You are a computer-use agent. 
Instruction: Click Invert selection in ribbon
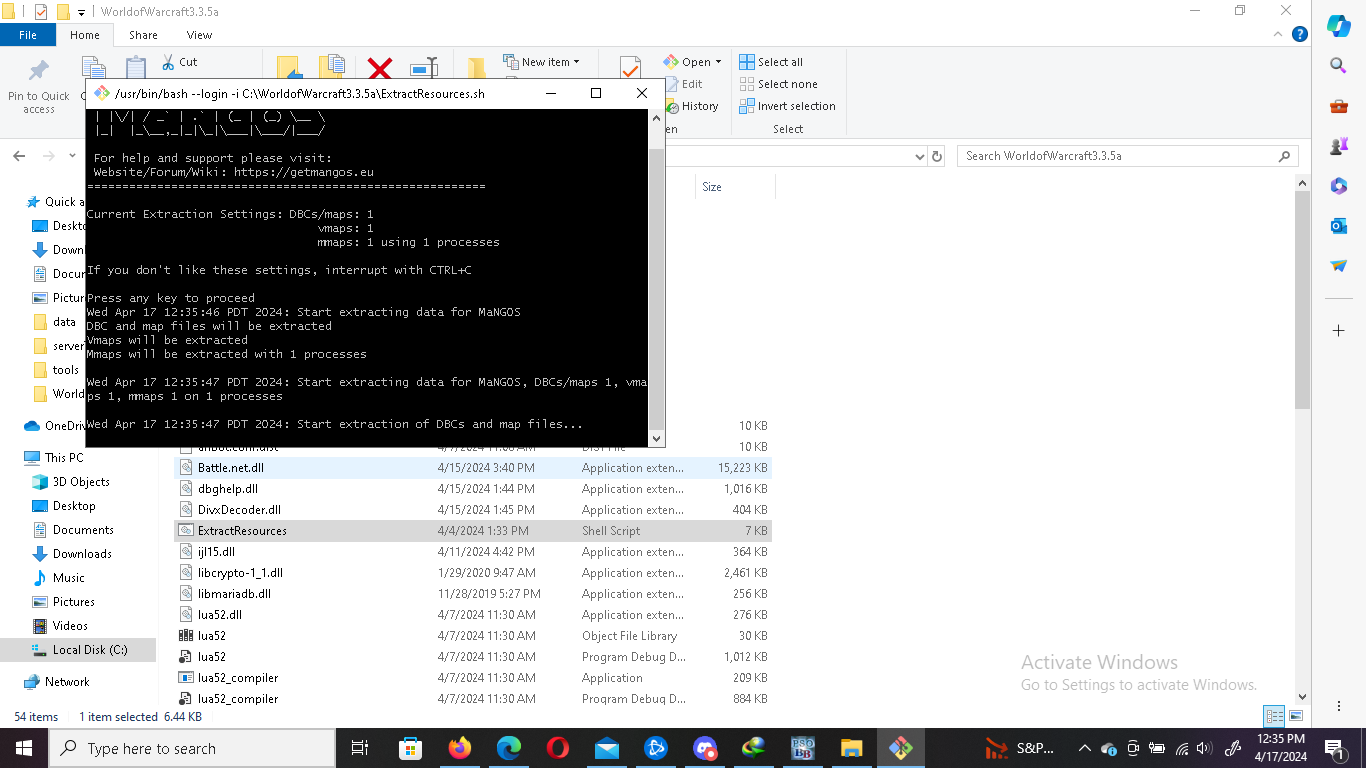point(787,106)
